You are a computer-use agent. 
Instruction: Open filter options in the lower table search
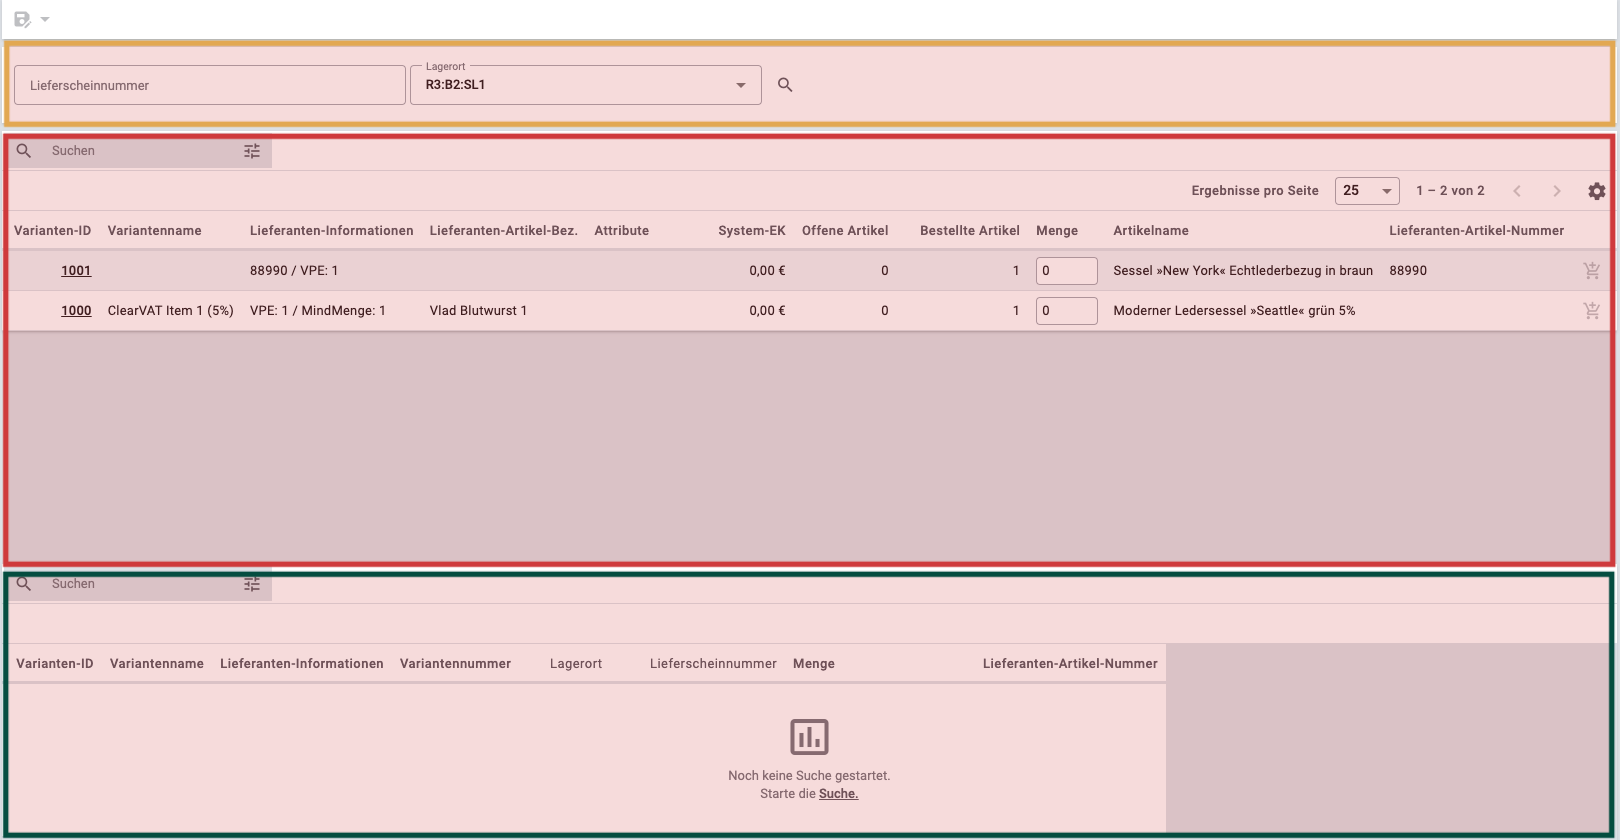252,584
